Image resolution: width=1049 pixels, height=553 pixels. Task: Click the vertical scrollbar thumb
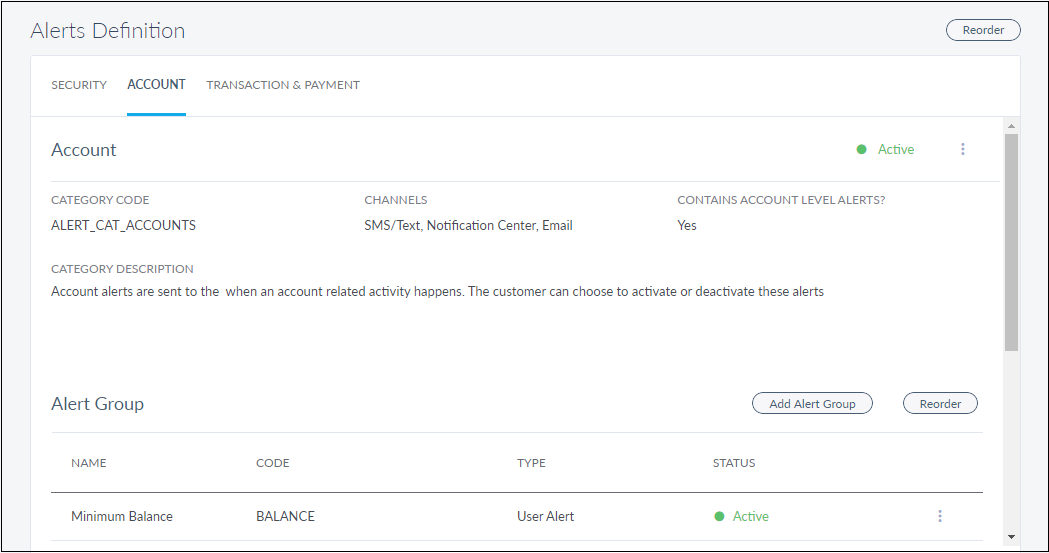pyautogui.click(x=1011, y=241)
